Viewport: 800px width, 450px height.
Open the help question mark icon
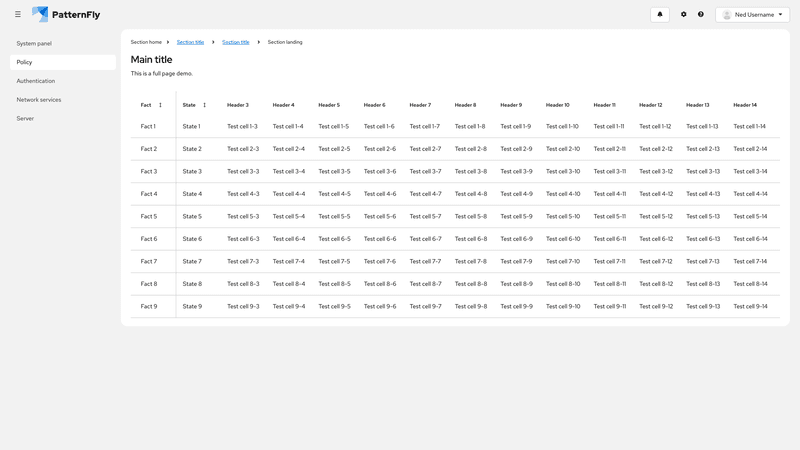[701, 15]
